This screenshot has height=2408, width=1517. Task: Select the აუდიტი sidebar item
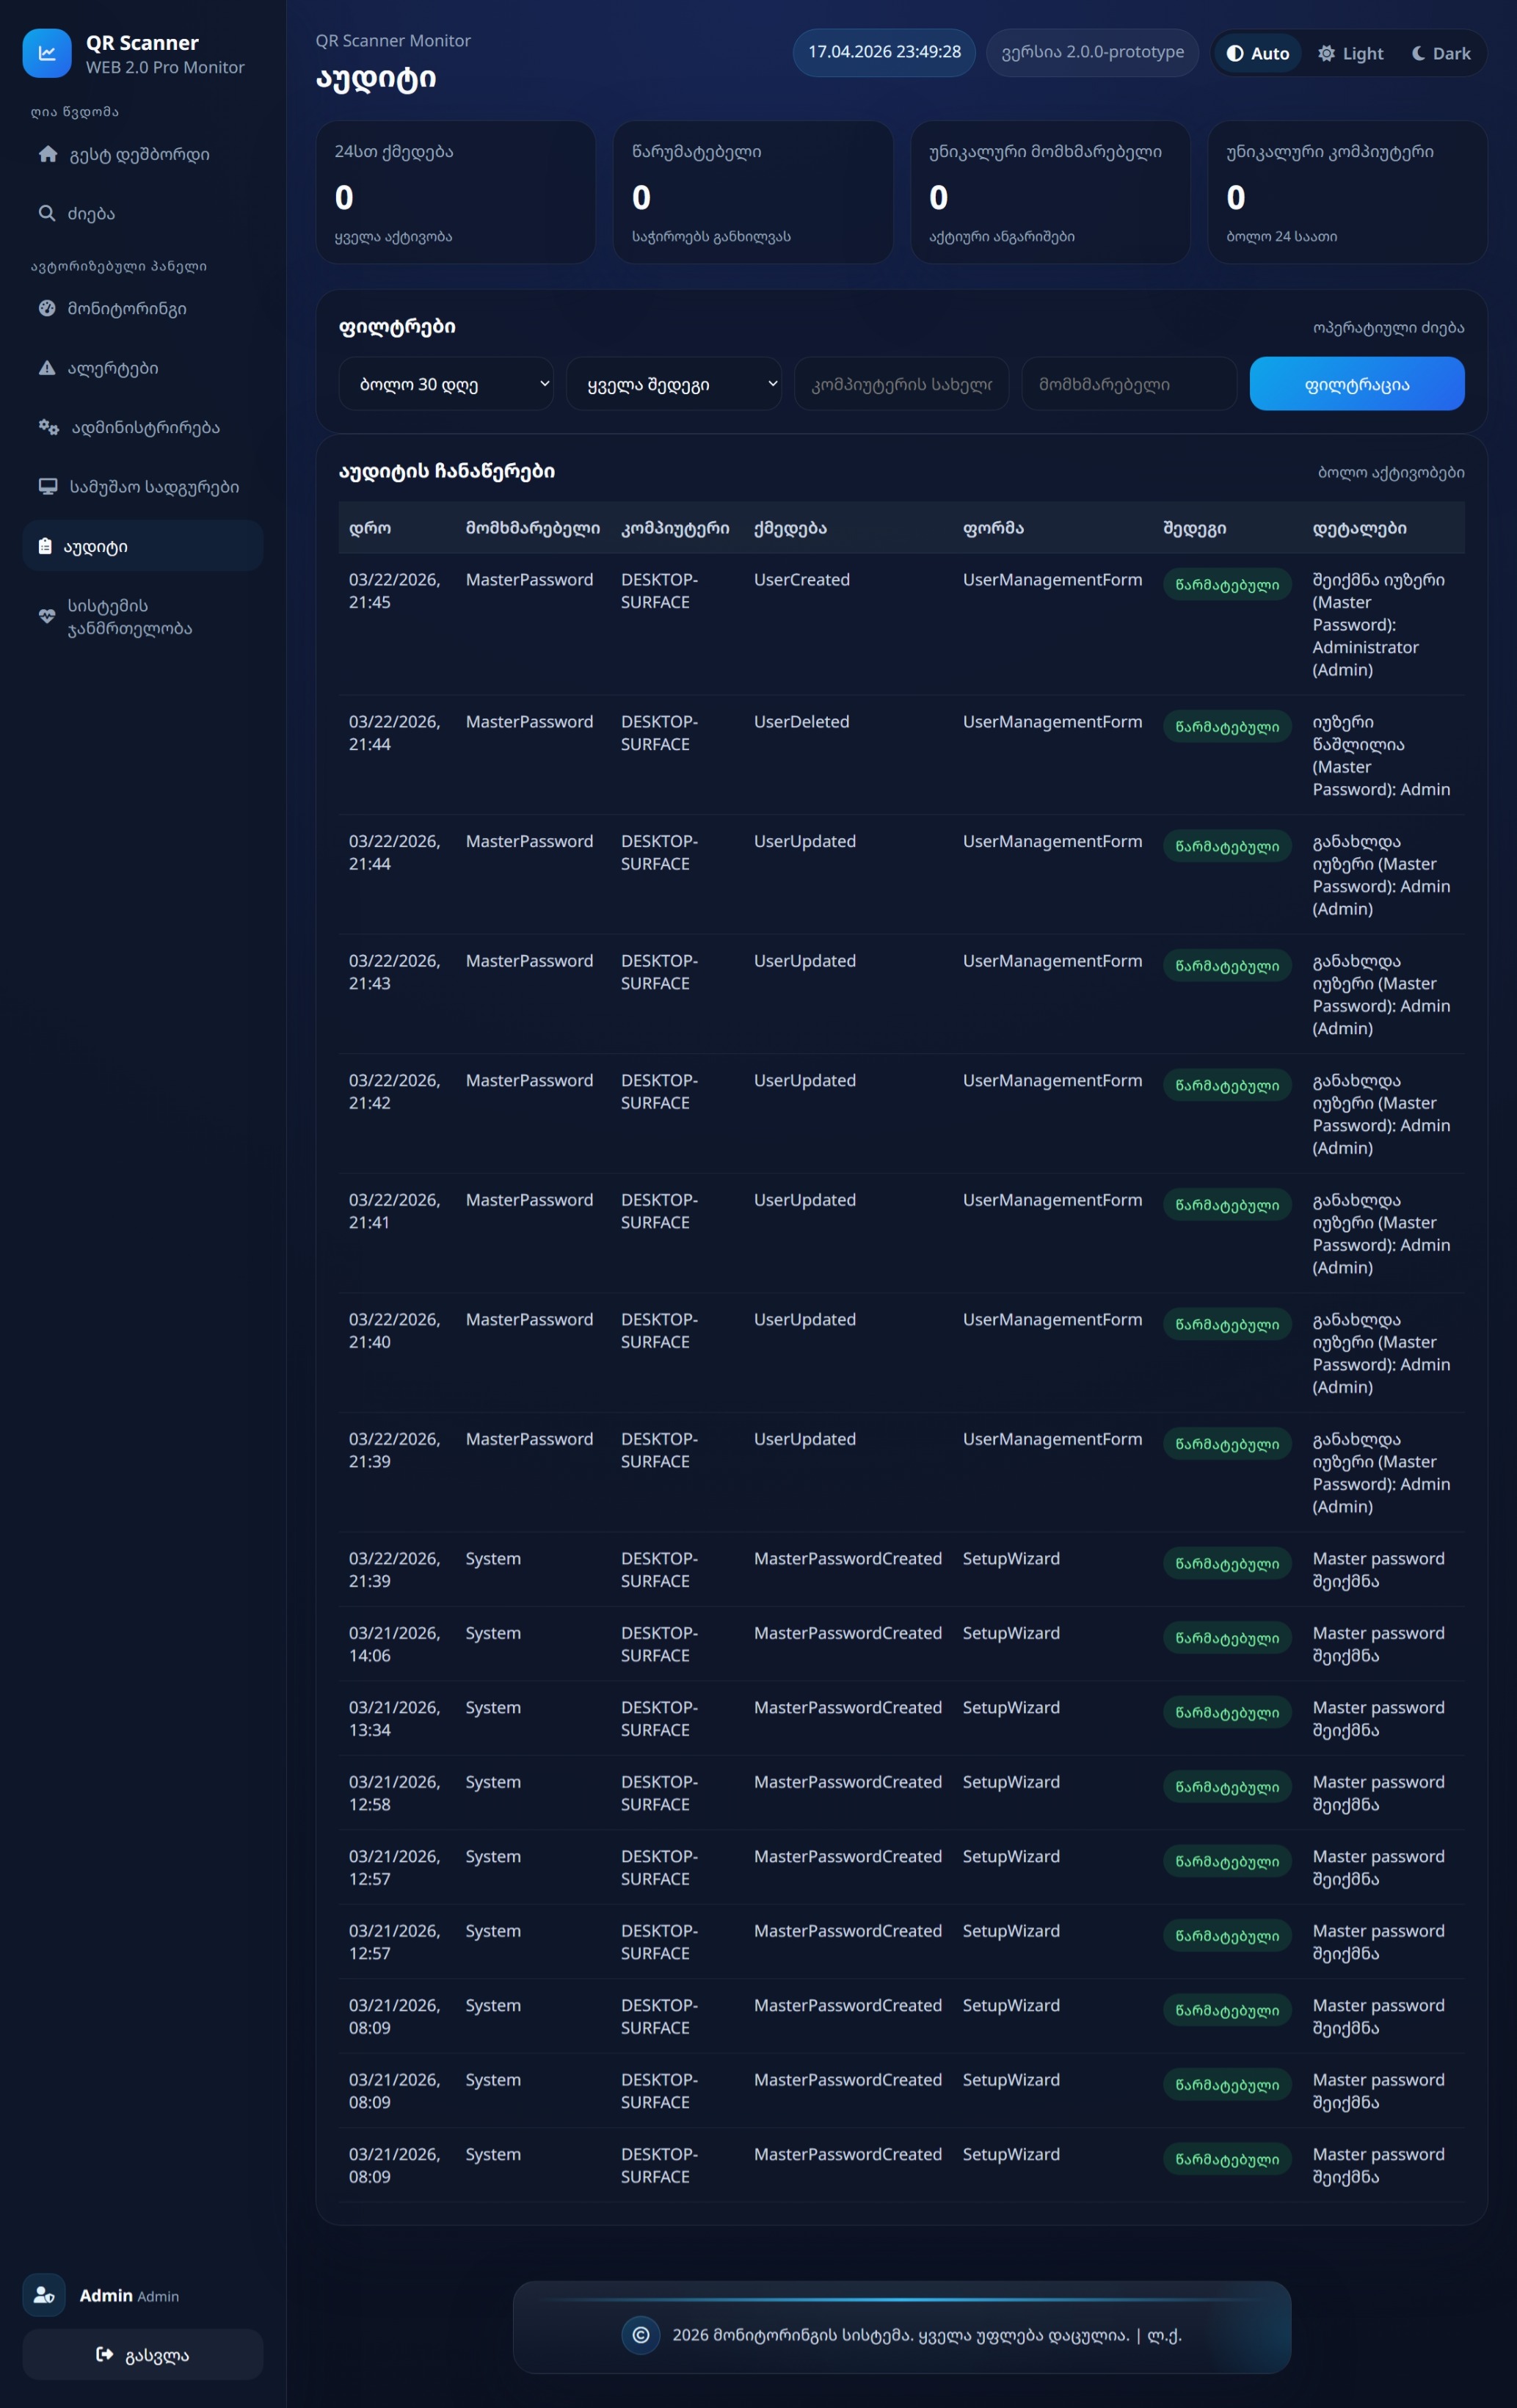(x=143, y=546)
